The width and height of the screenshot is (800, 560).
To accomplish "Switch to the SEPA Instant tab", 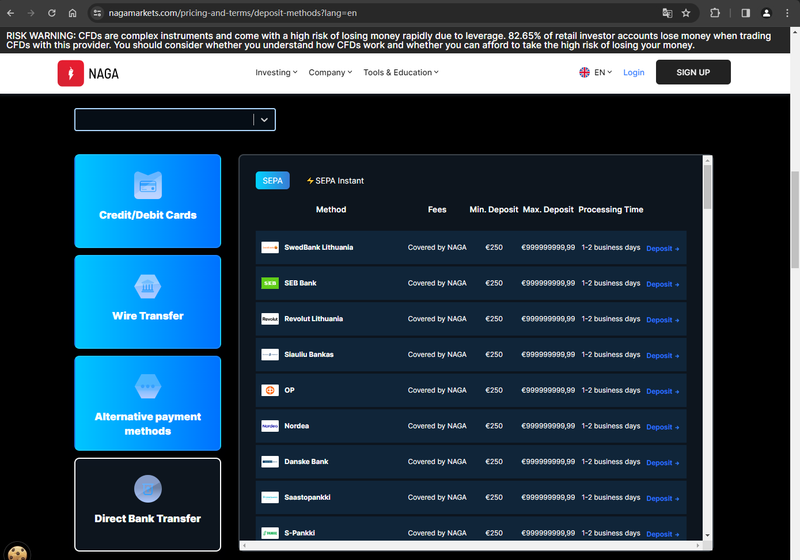I will coord(335,181).
